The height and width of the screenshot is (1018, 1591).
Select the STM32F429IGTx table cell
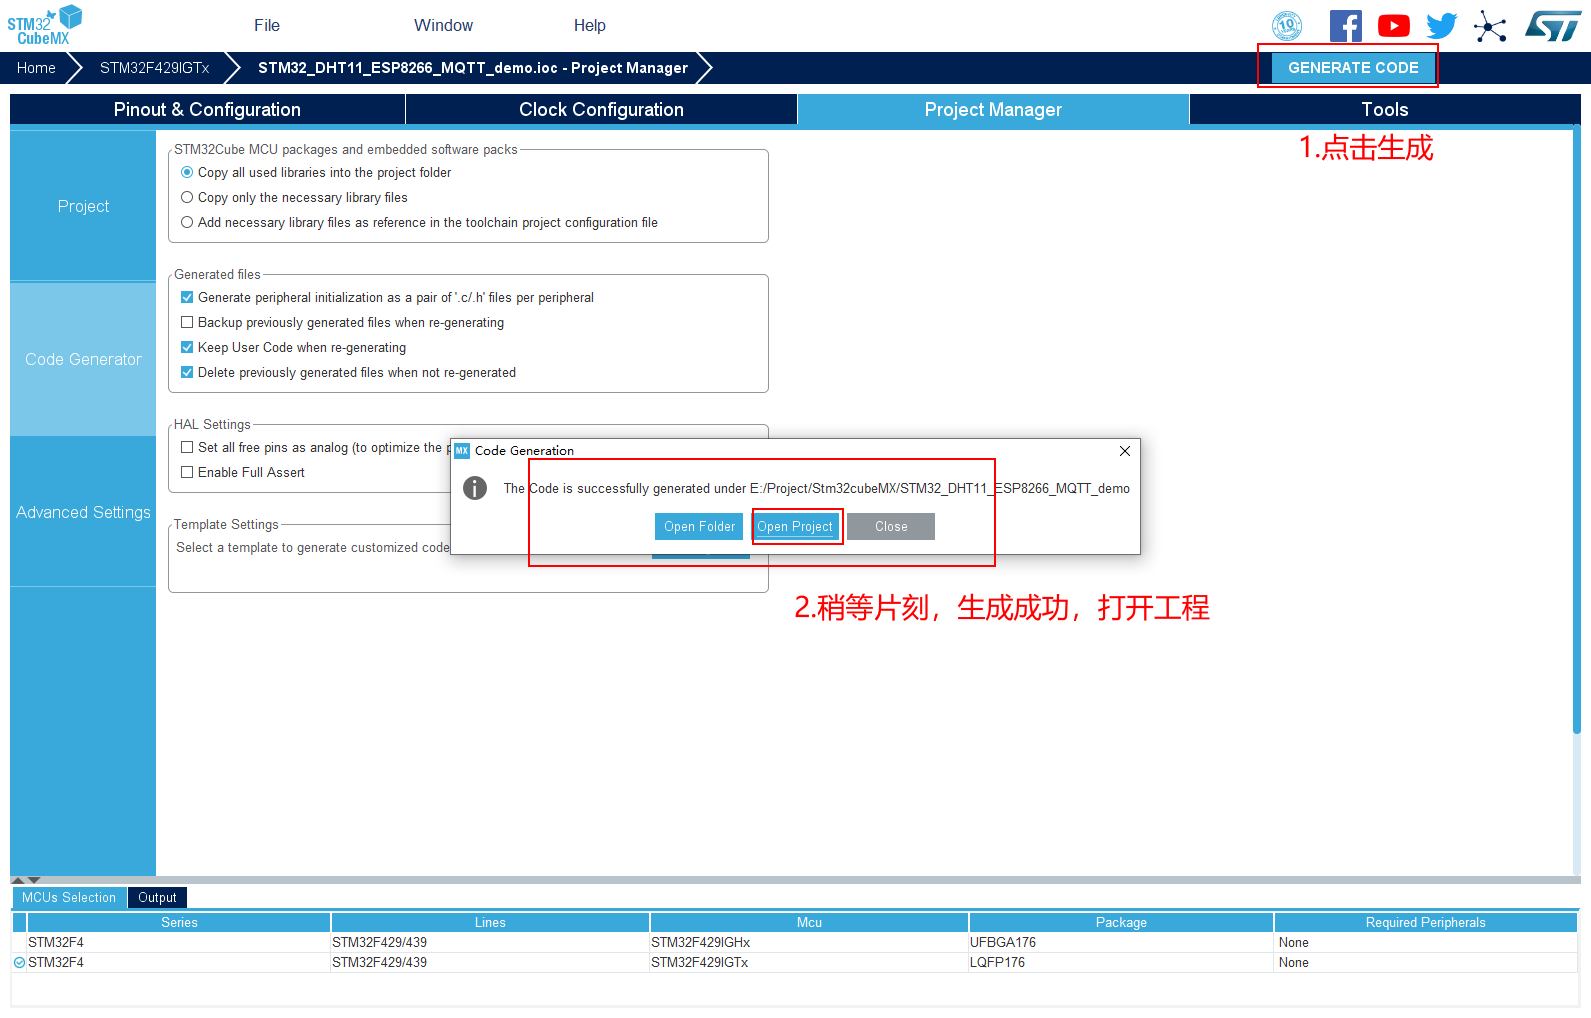click(x=809, y=963)
